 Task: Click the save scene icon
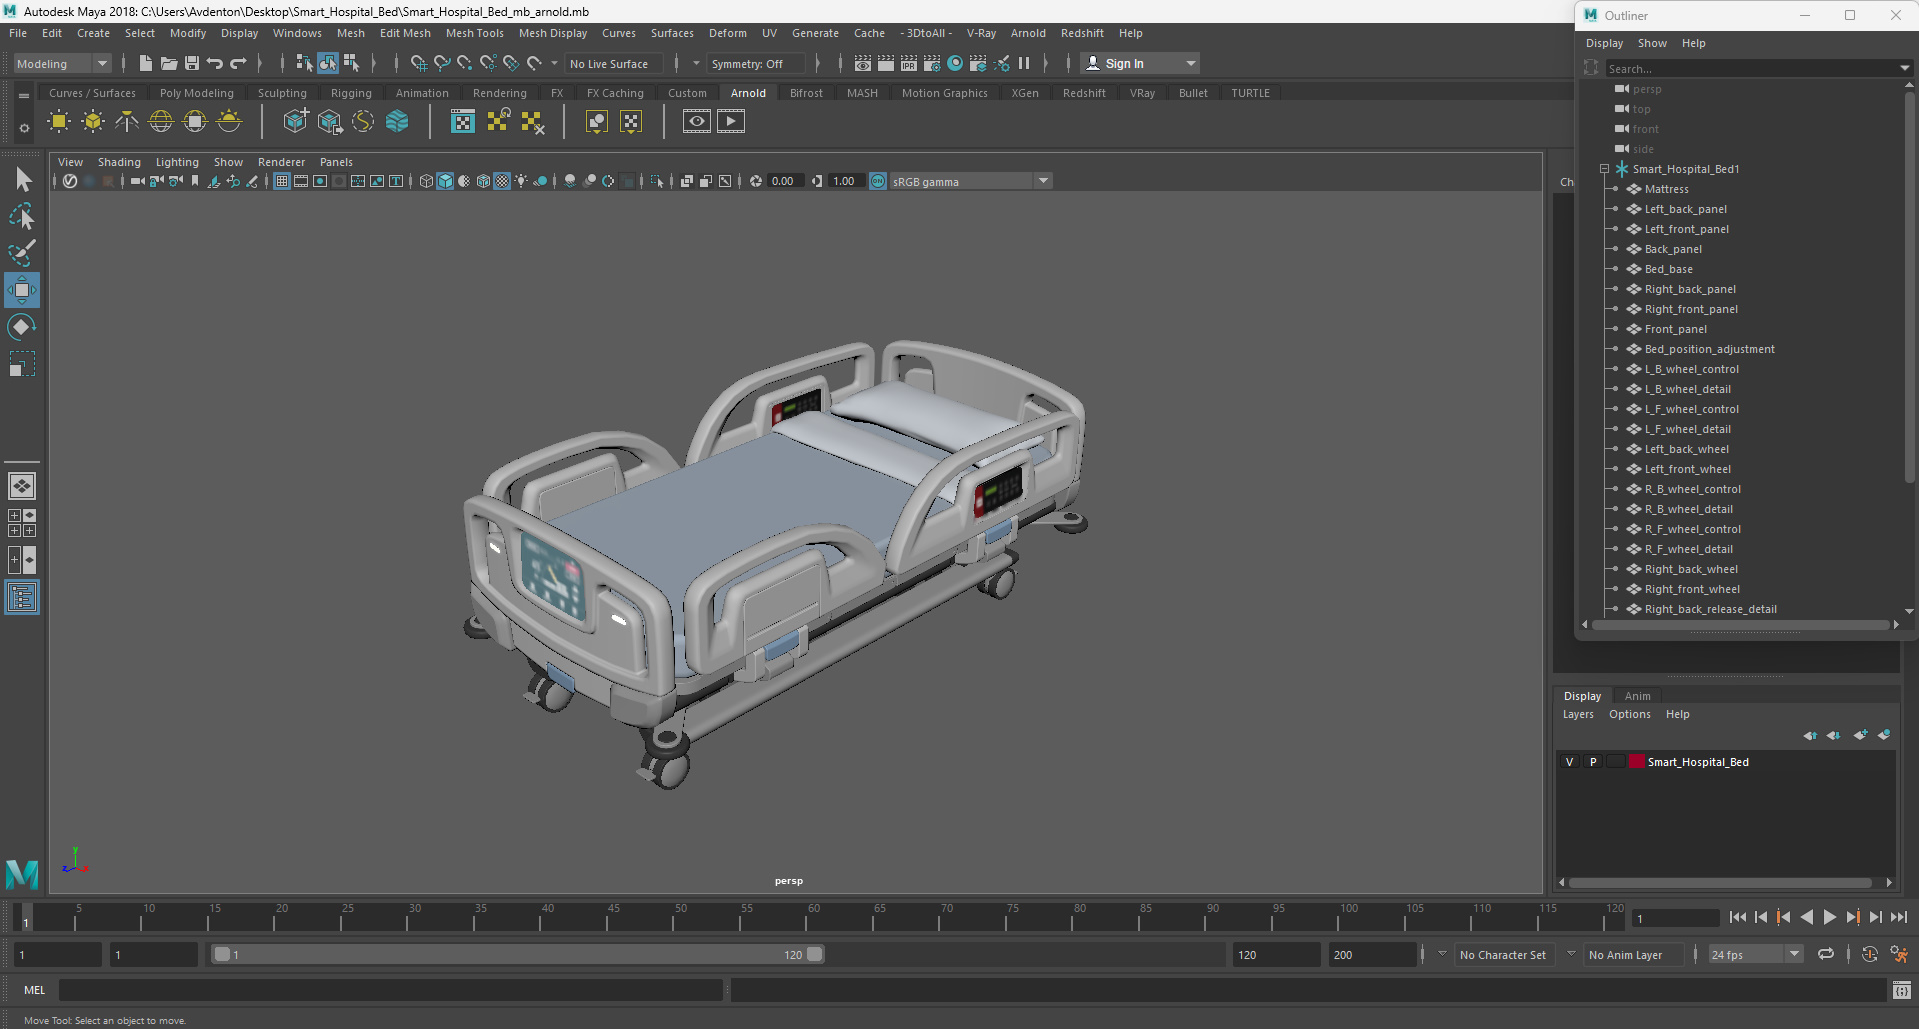tap(192, 63)
